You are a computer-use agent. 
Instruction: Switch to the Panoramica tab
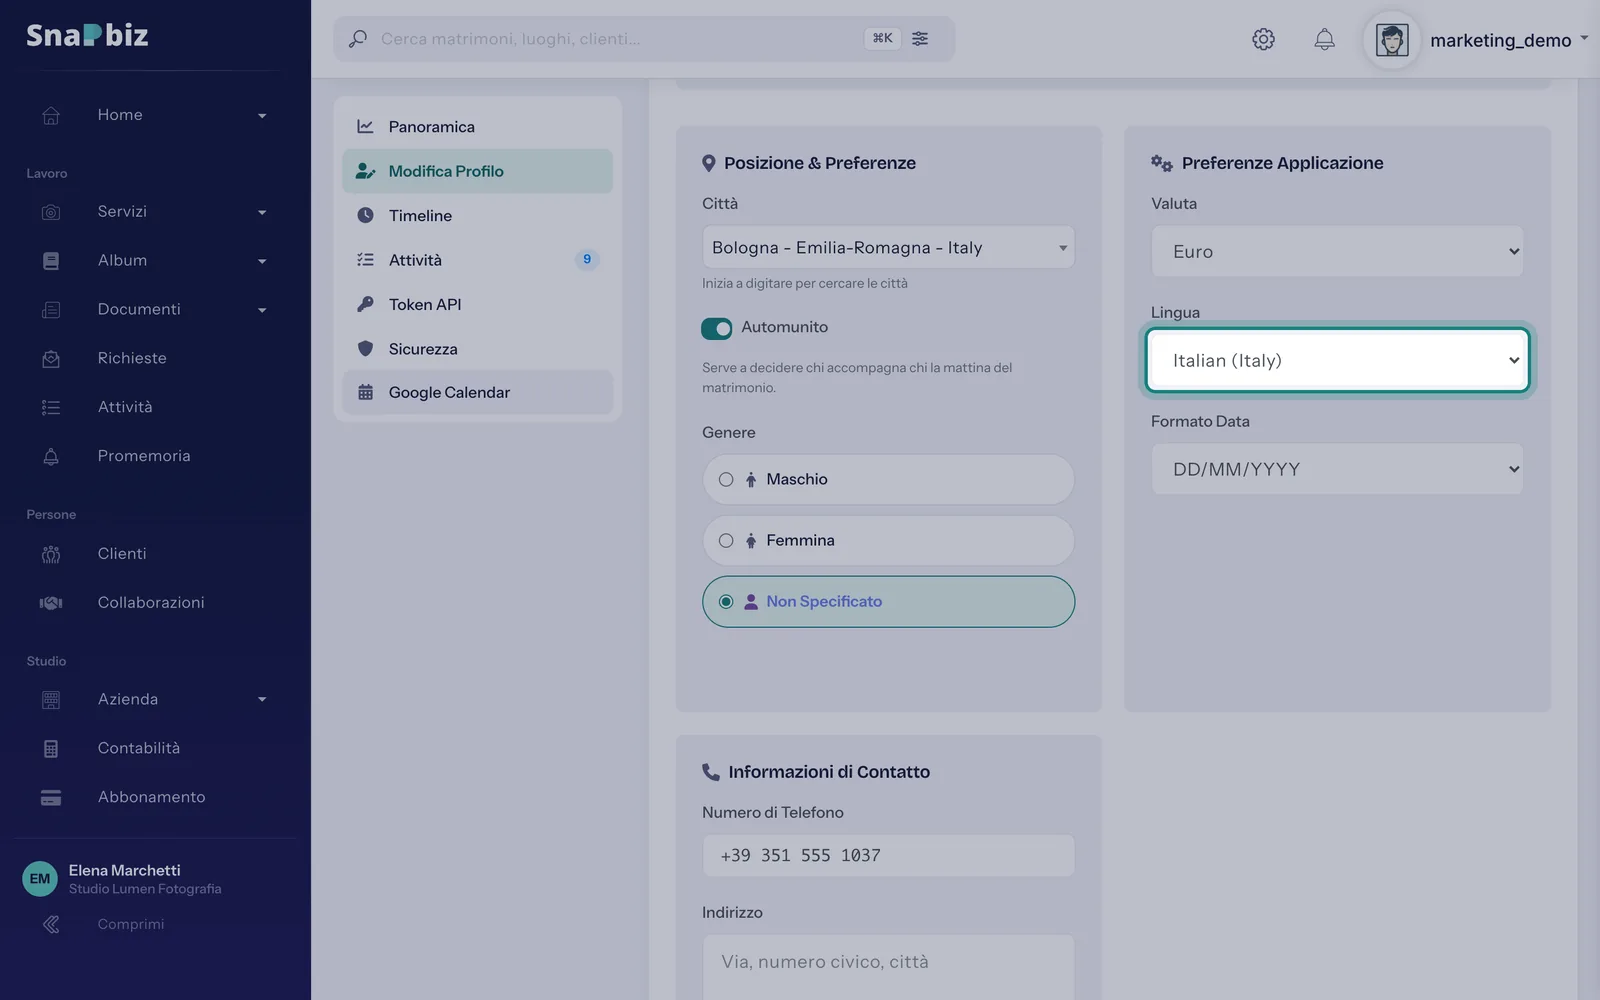(477, 127)
